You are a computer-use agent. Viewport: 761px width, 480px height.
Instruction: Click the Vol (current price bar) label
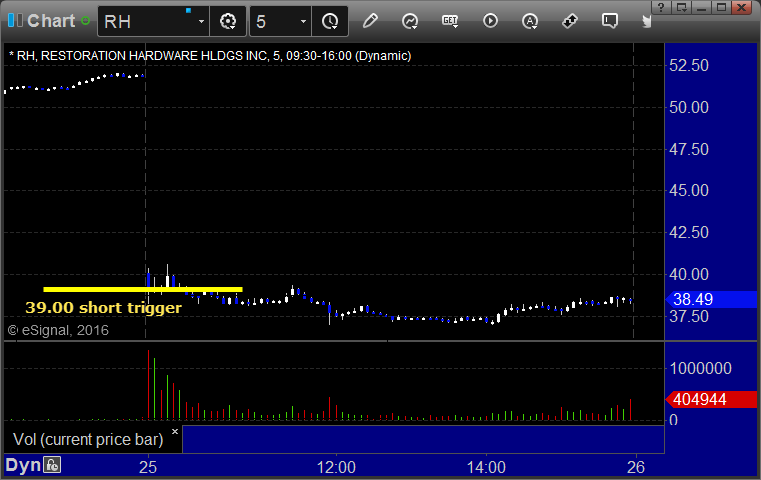pos(88,440)
